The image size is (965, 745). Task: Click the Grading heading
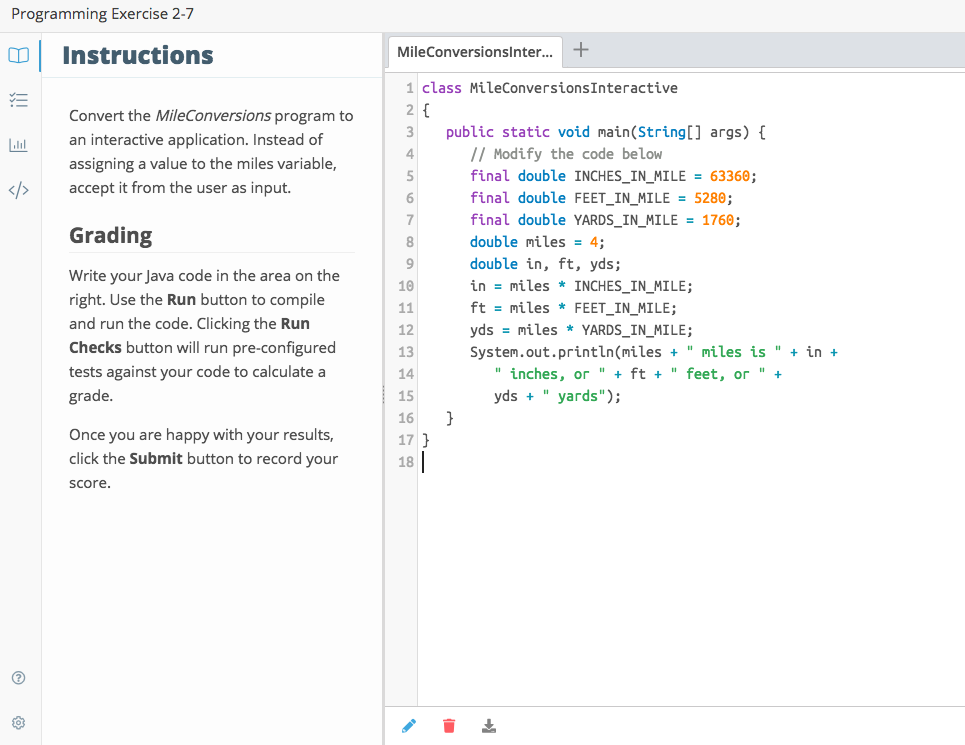point(111,236)
